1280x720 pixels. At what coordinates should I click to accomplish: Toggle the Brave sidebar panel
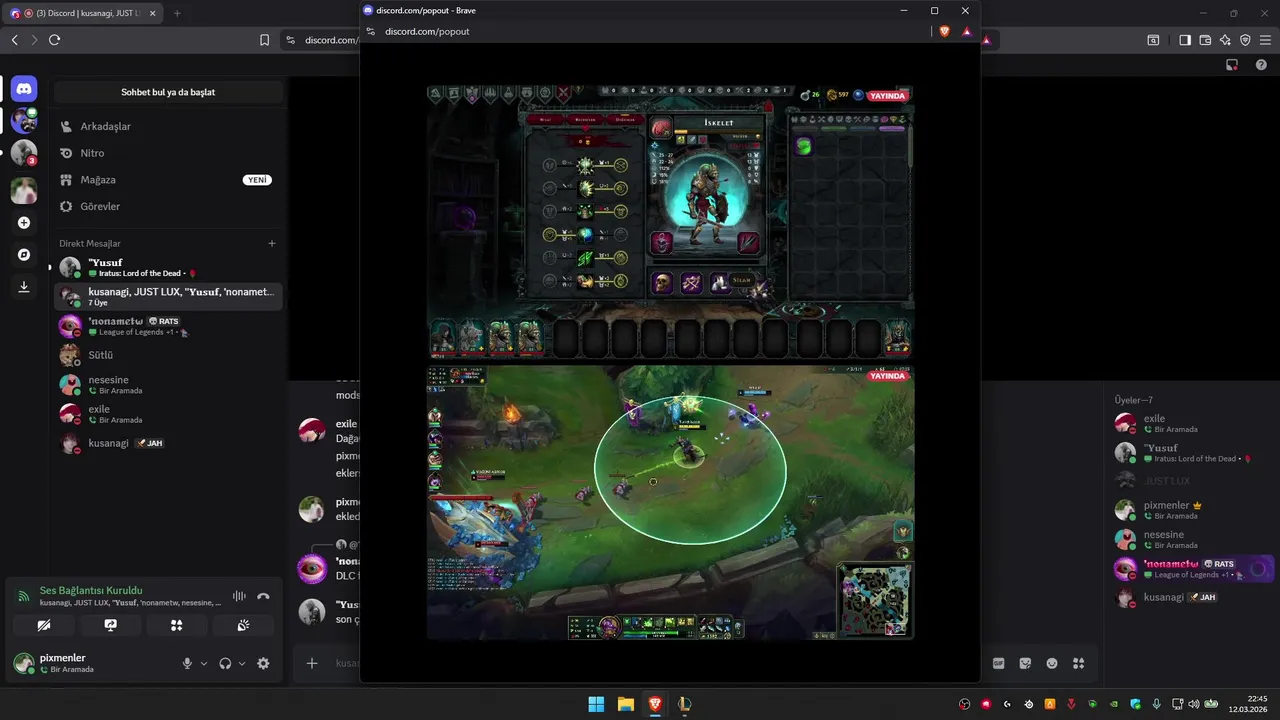(1185, 40)
